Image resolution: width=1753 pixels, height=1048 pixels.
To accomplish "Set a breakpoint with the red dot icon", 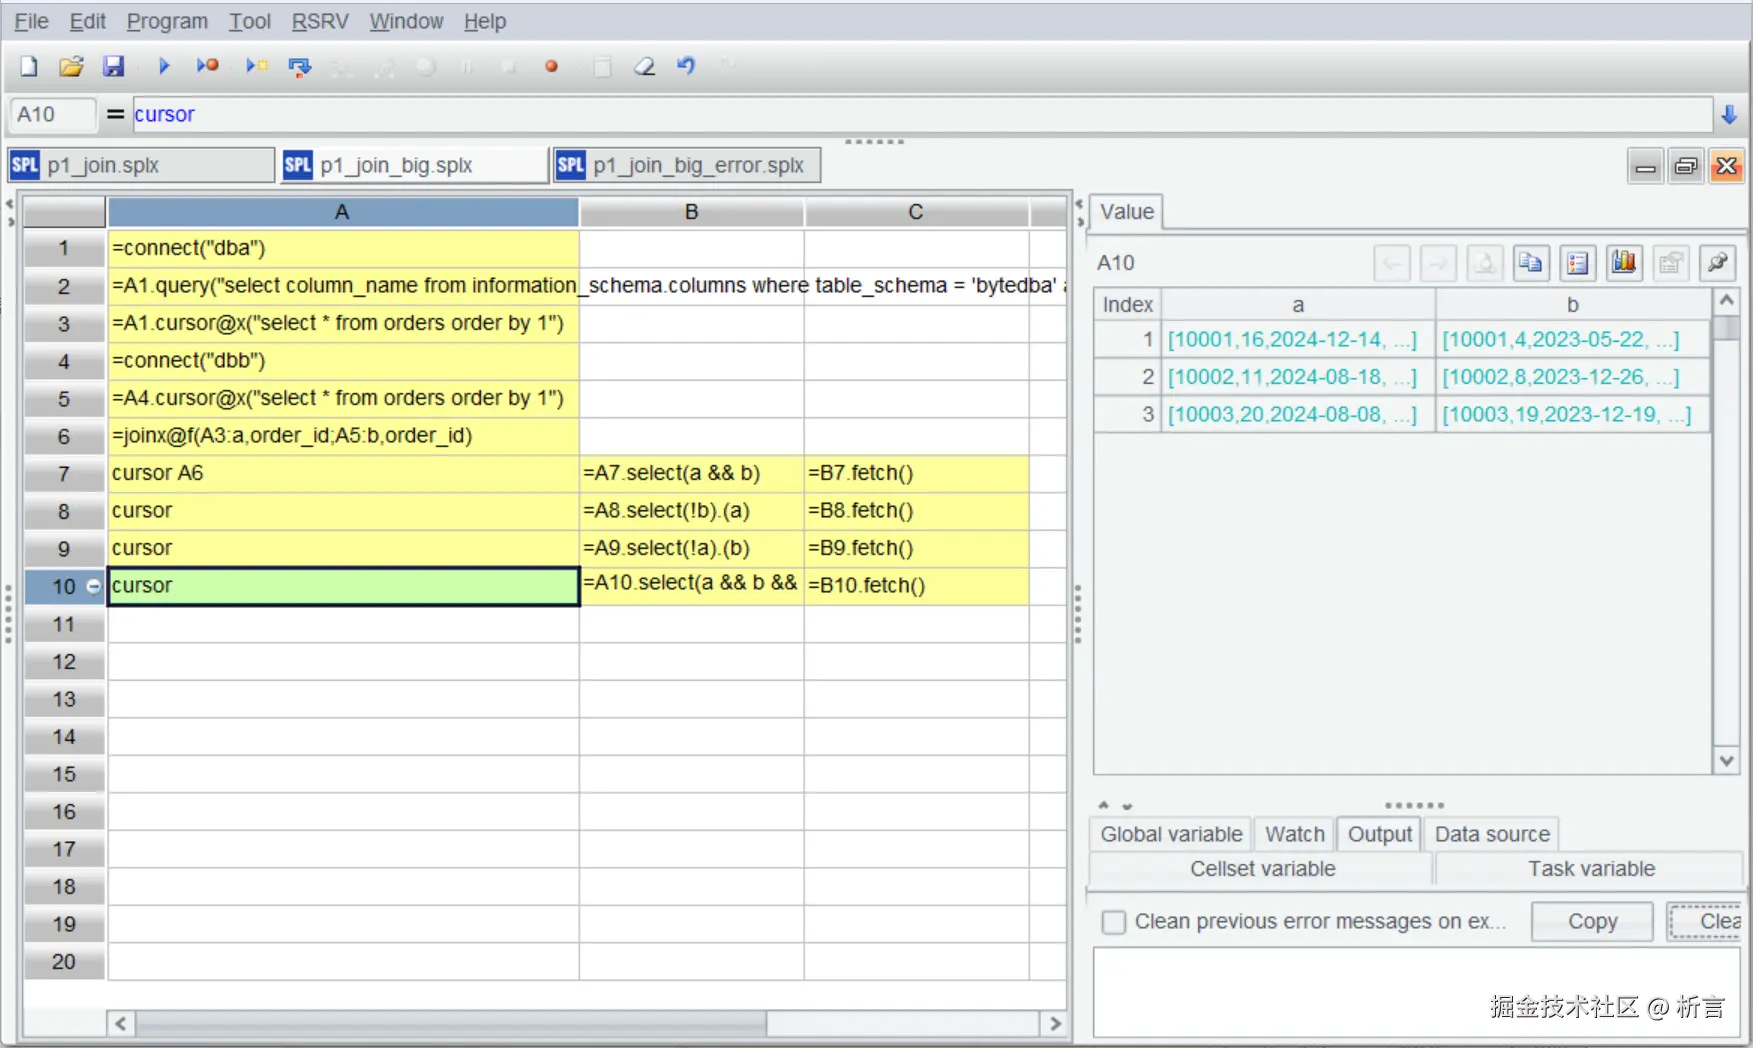I will [x=551, y=67].
